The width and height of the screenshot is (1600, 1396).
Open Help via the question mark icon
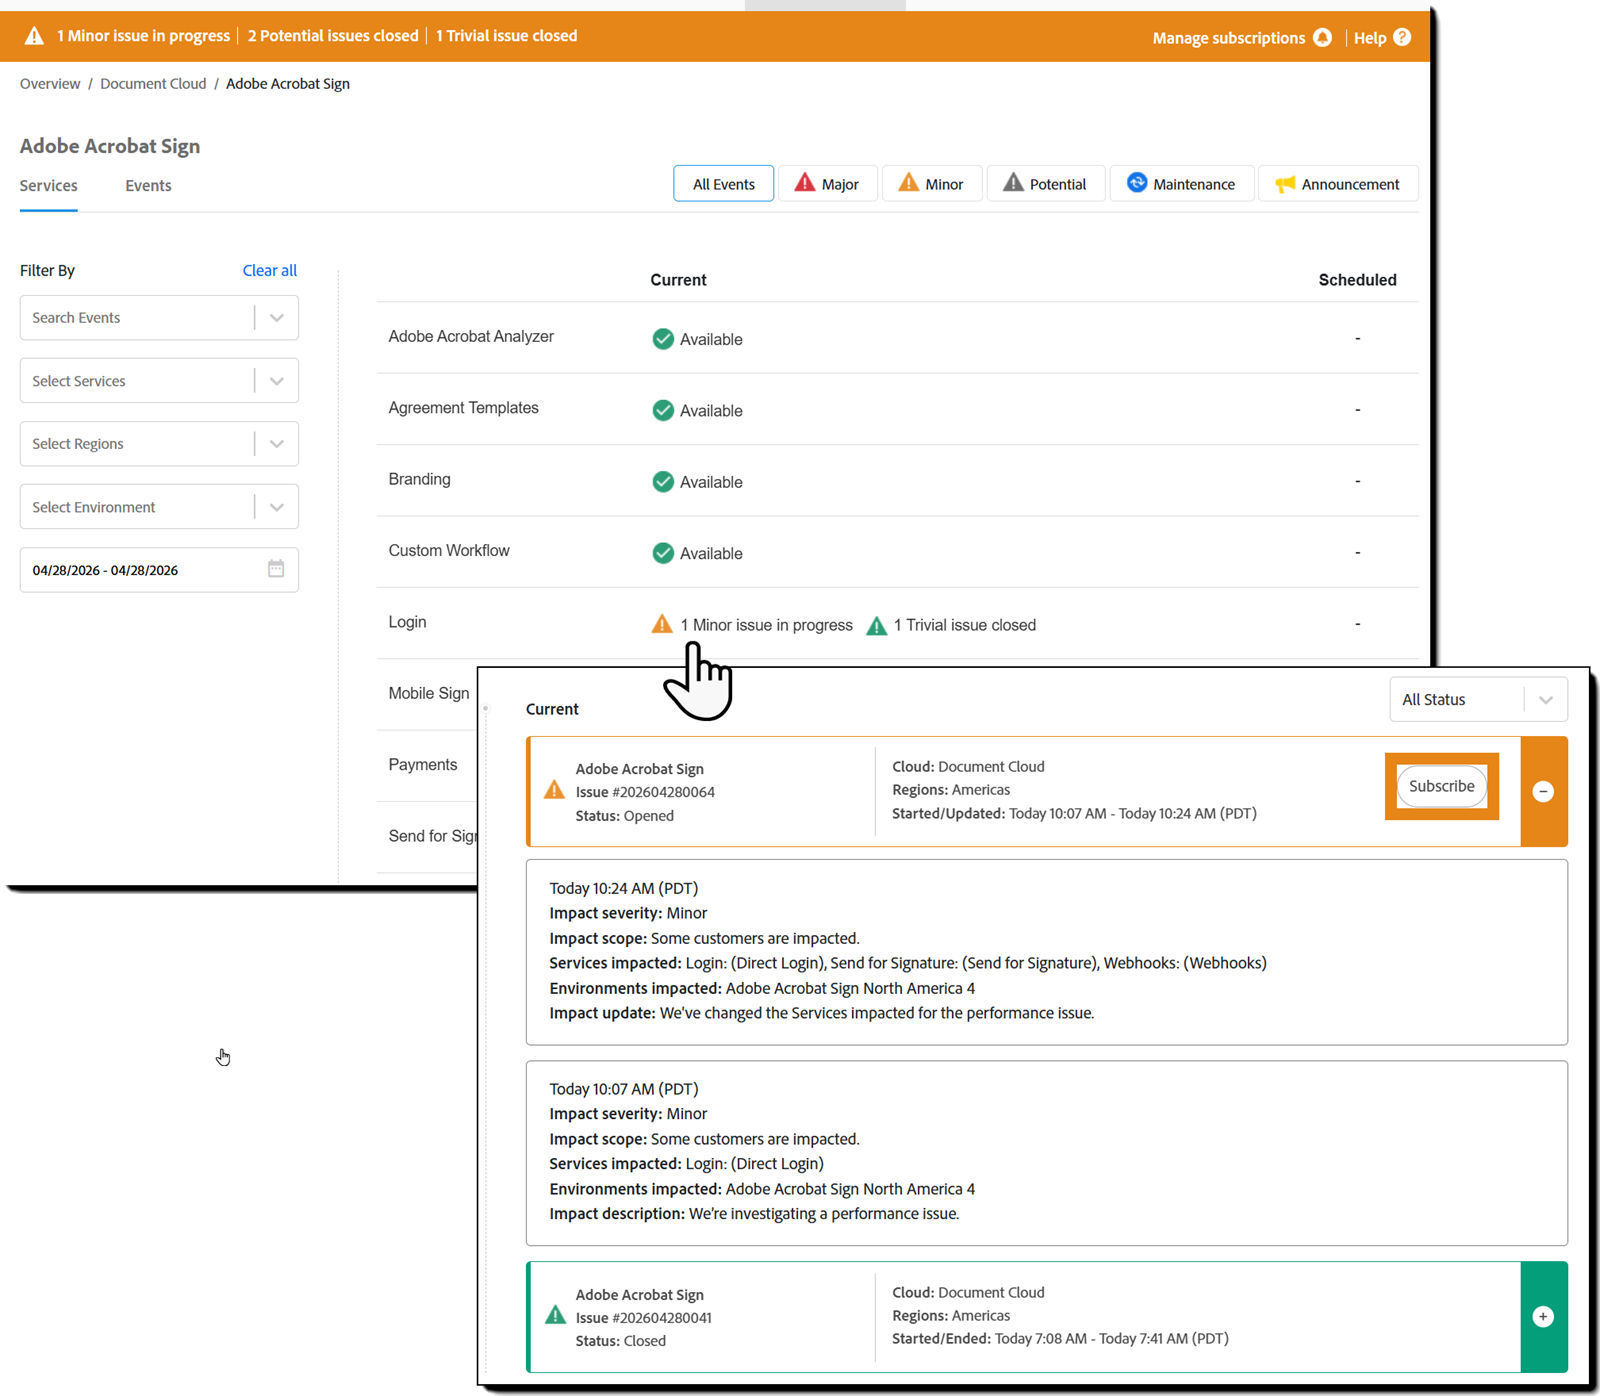point(1404,37)
